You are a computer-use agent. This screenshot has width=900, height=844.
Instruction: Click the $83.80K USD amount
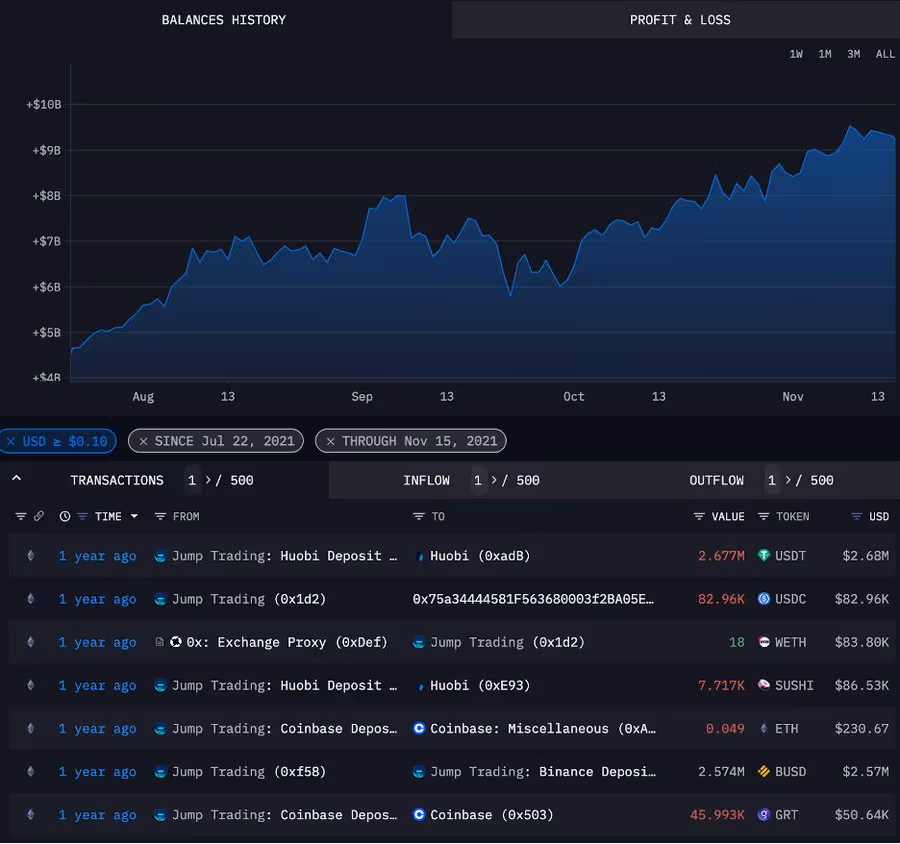click(x=862, y=642)
